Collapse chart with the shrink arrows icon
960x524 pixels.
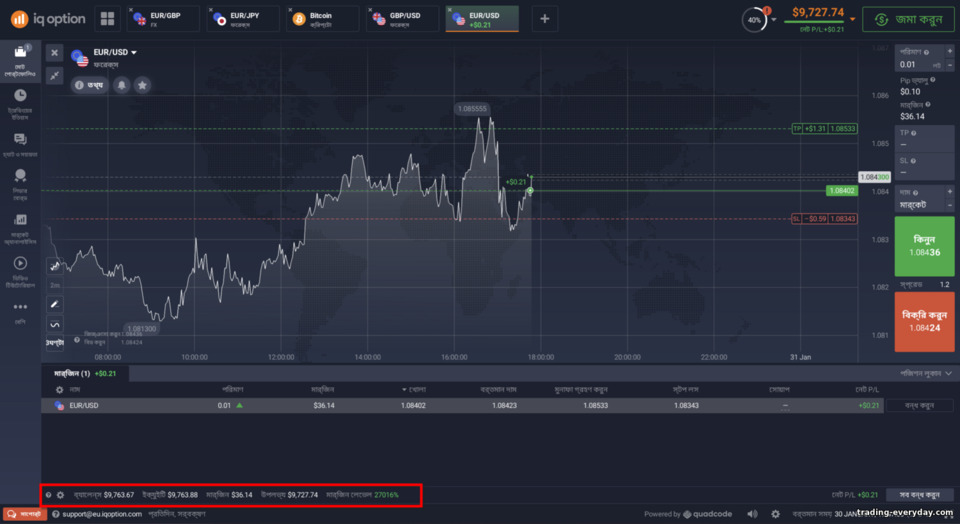(x=54, y=76)
